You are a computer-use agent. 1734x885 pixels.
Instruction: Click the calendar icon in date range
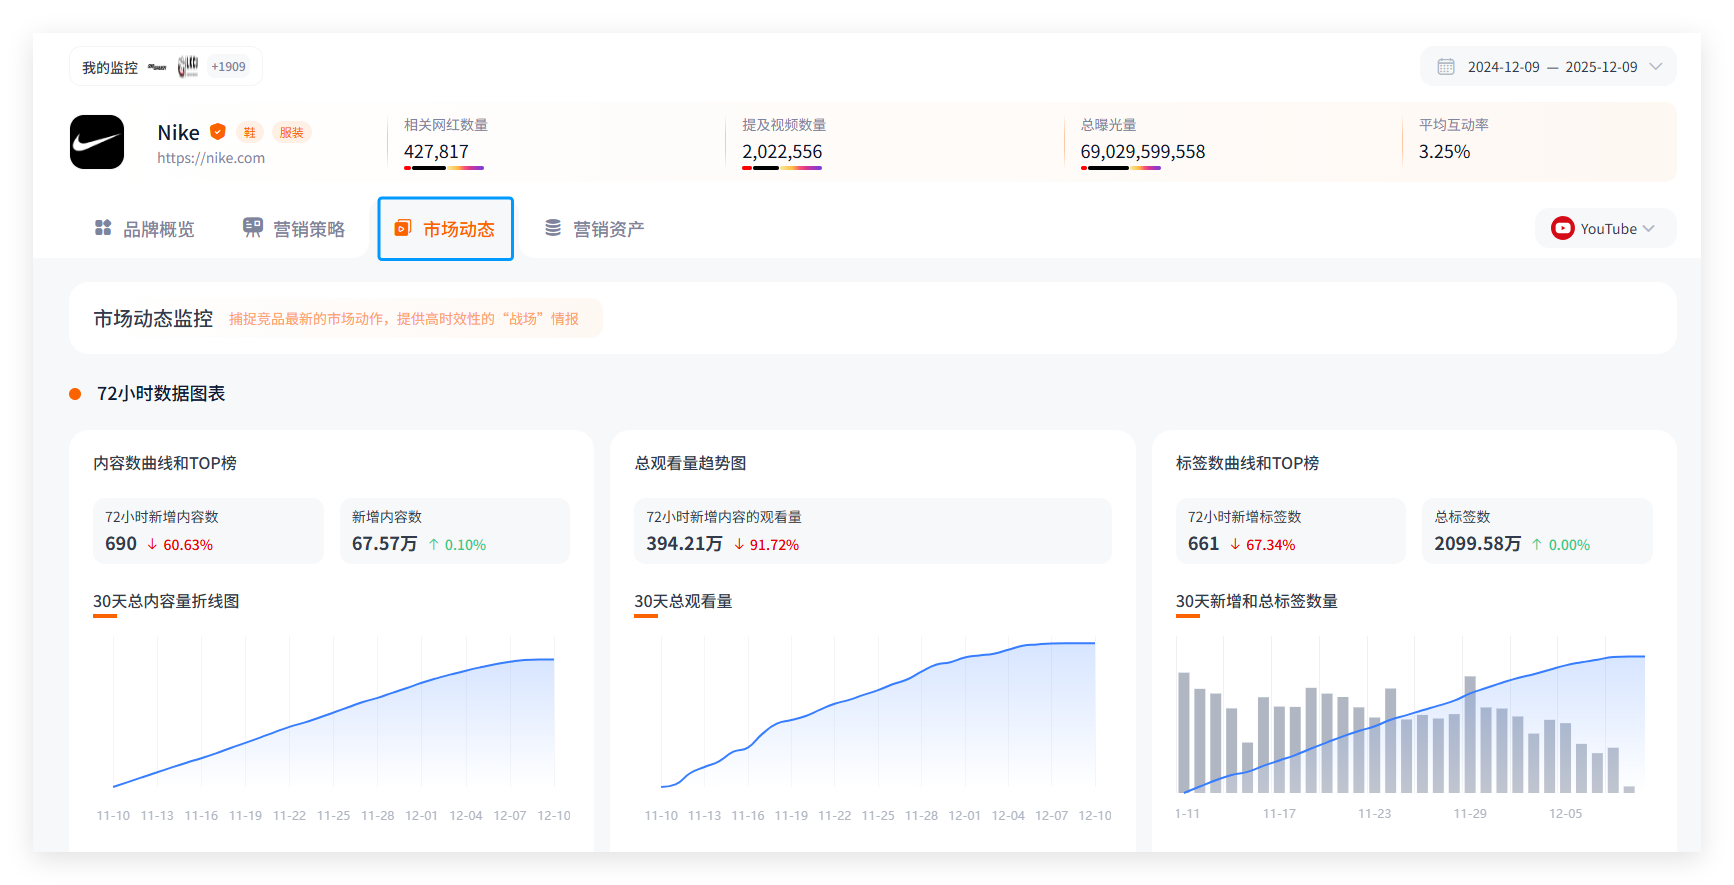pos(1445,67)
